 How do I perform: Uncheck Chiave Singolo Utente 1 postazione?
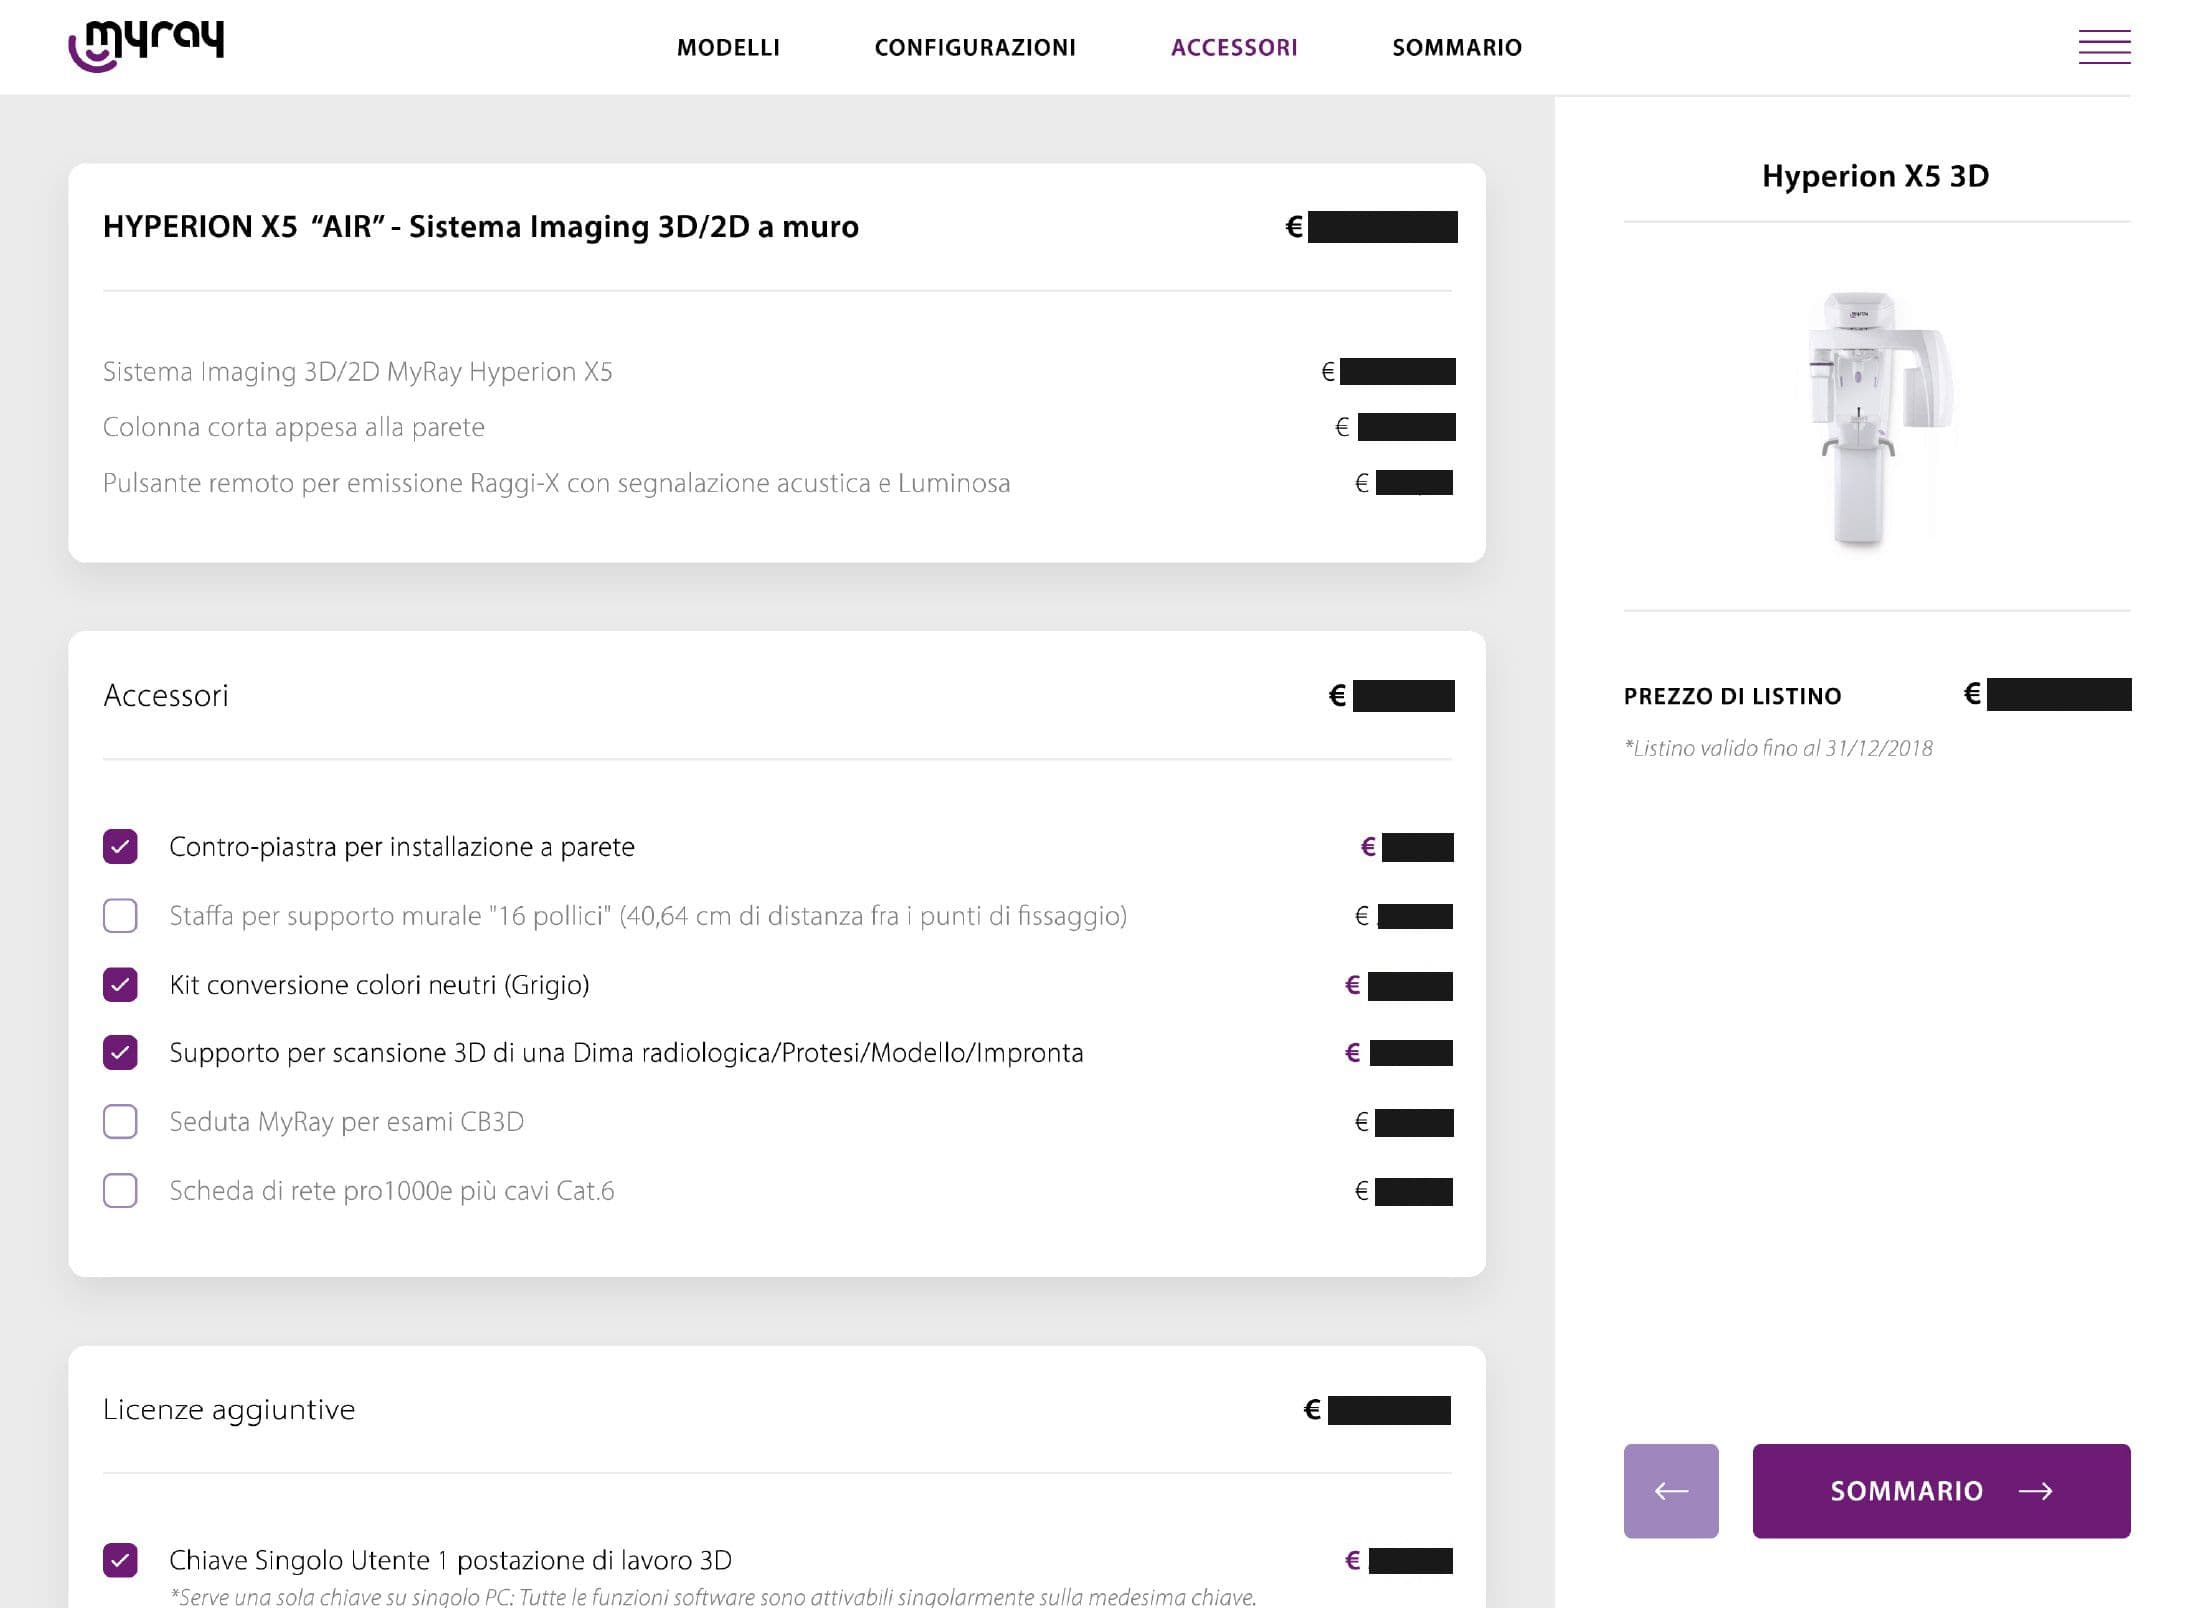(120, 1559)
